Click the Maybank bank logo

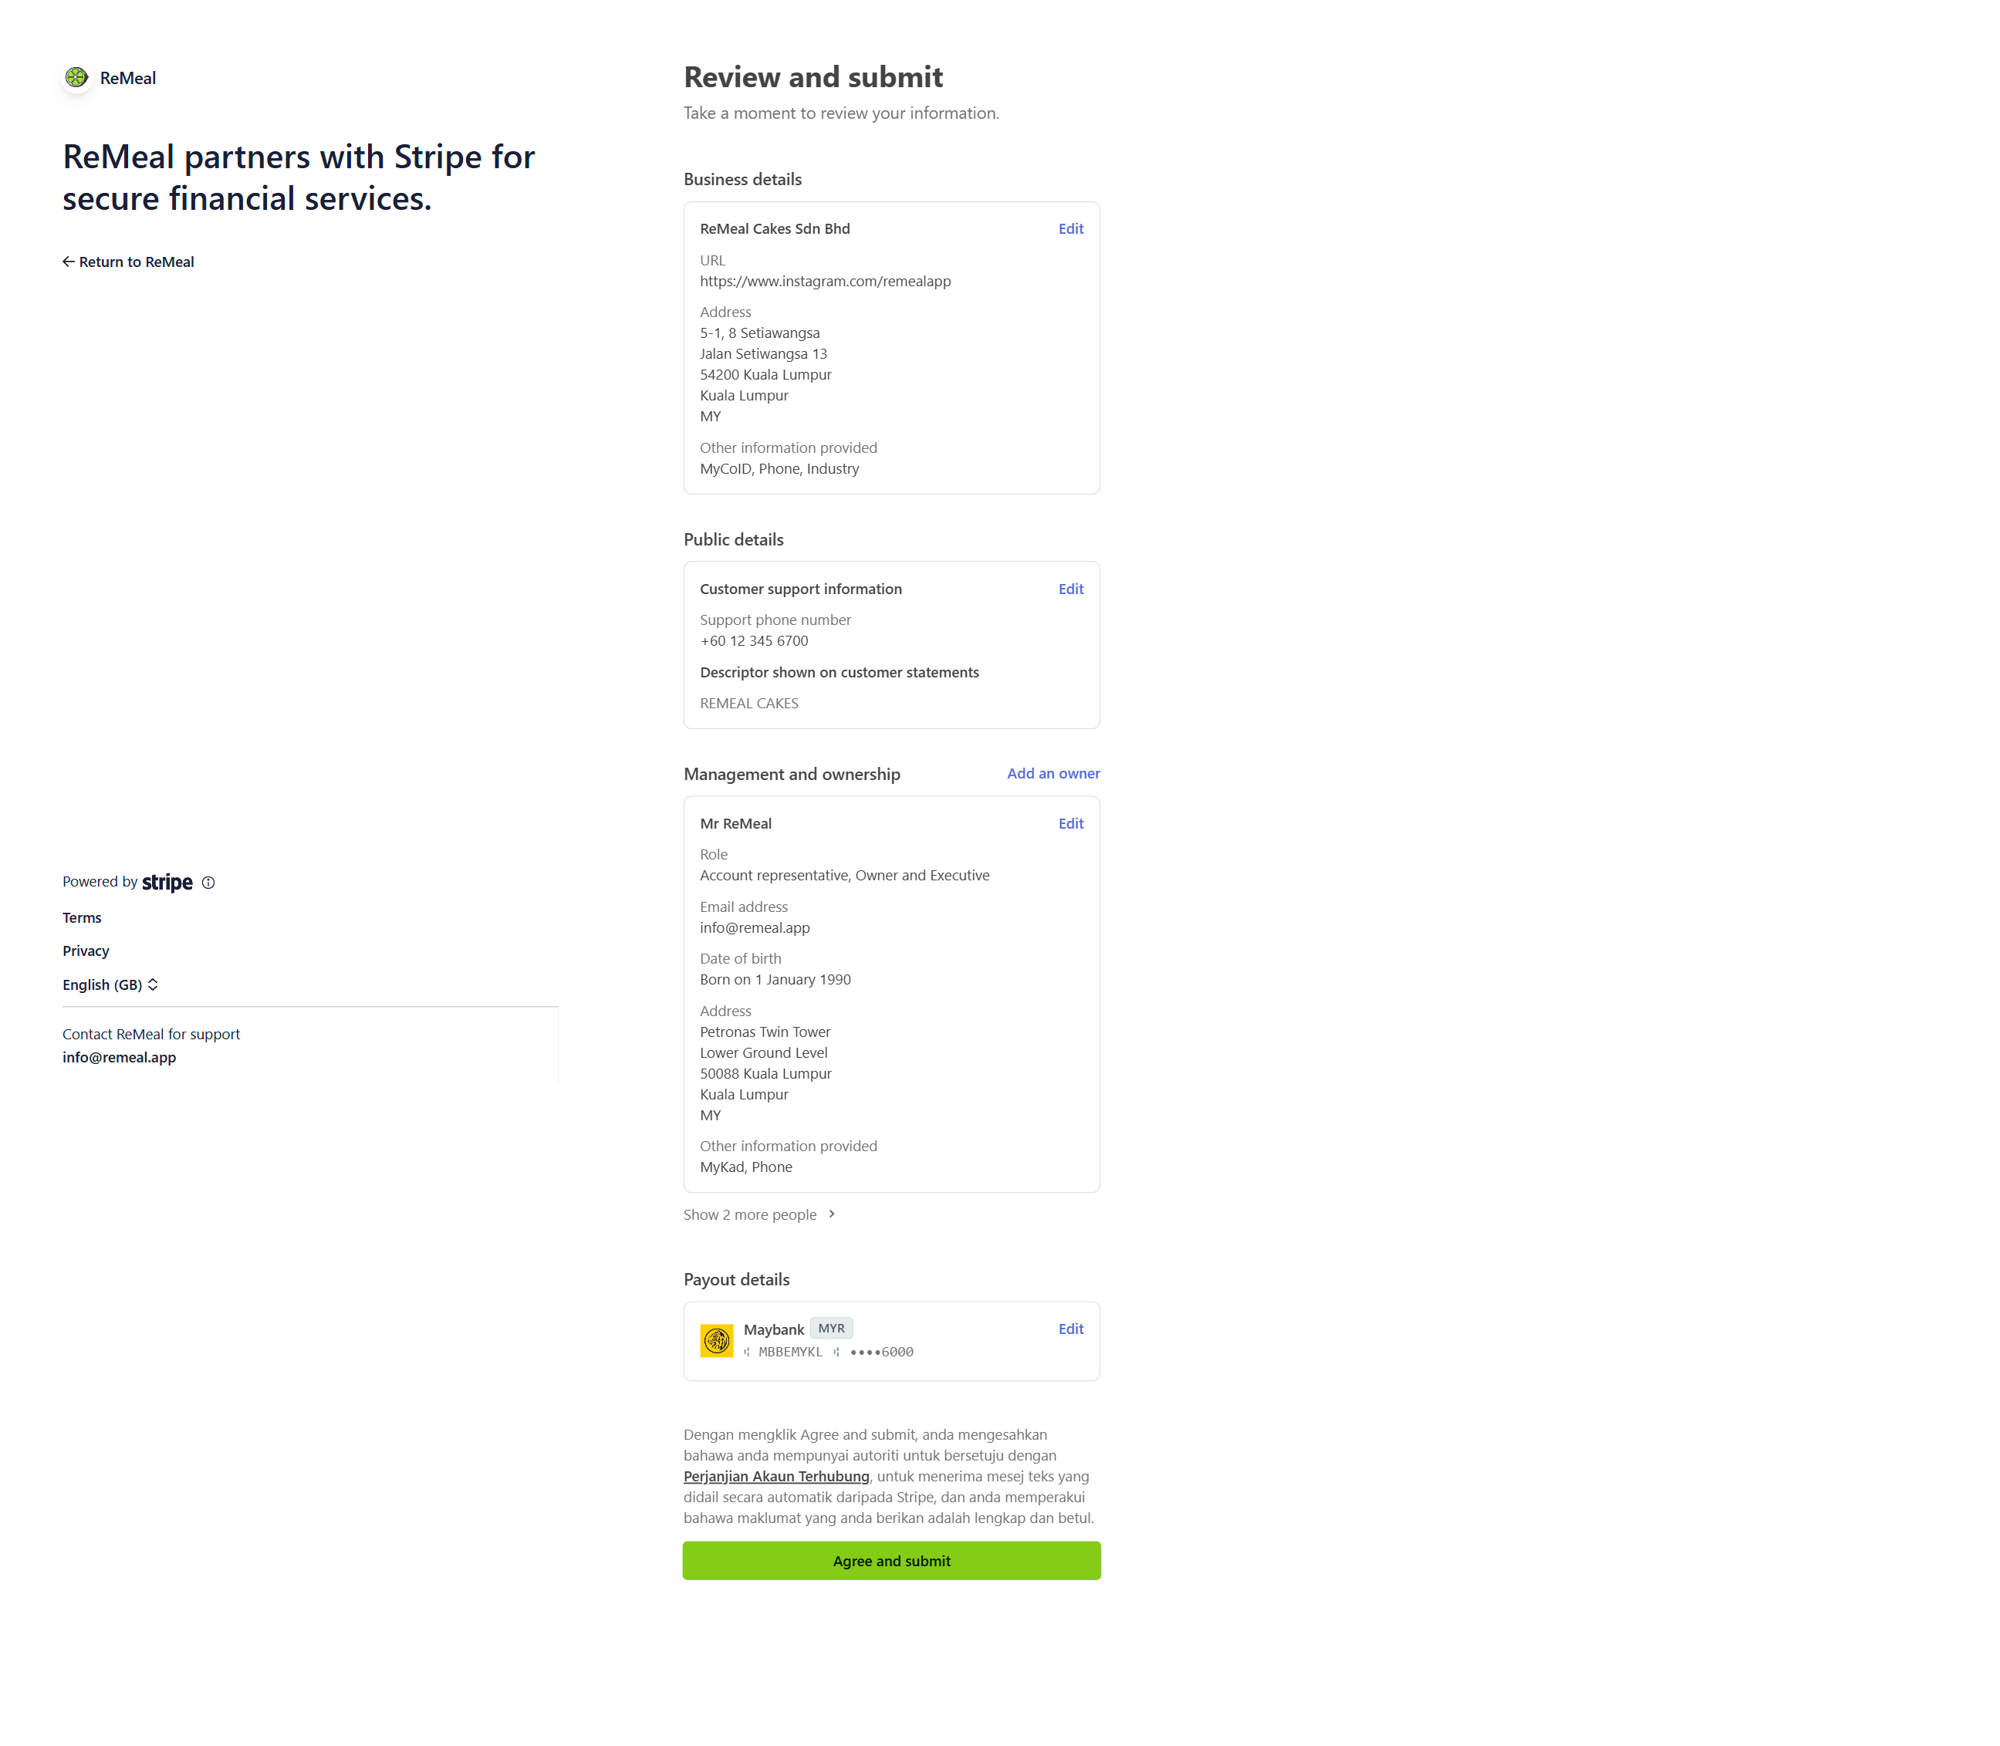pos(716,1340)
